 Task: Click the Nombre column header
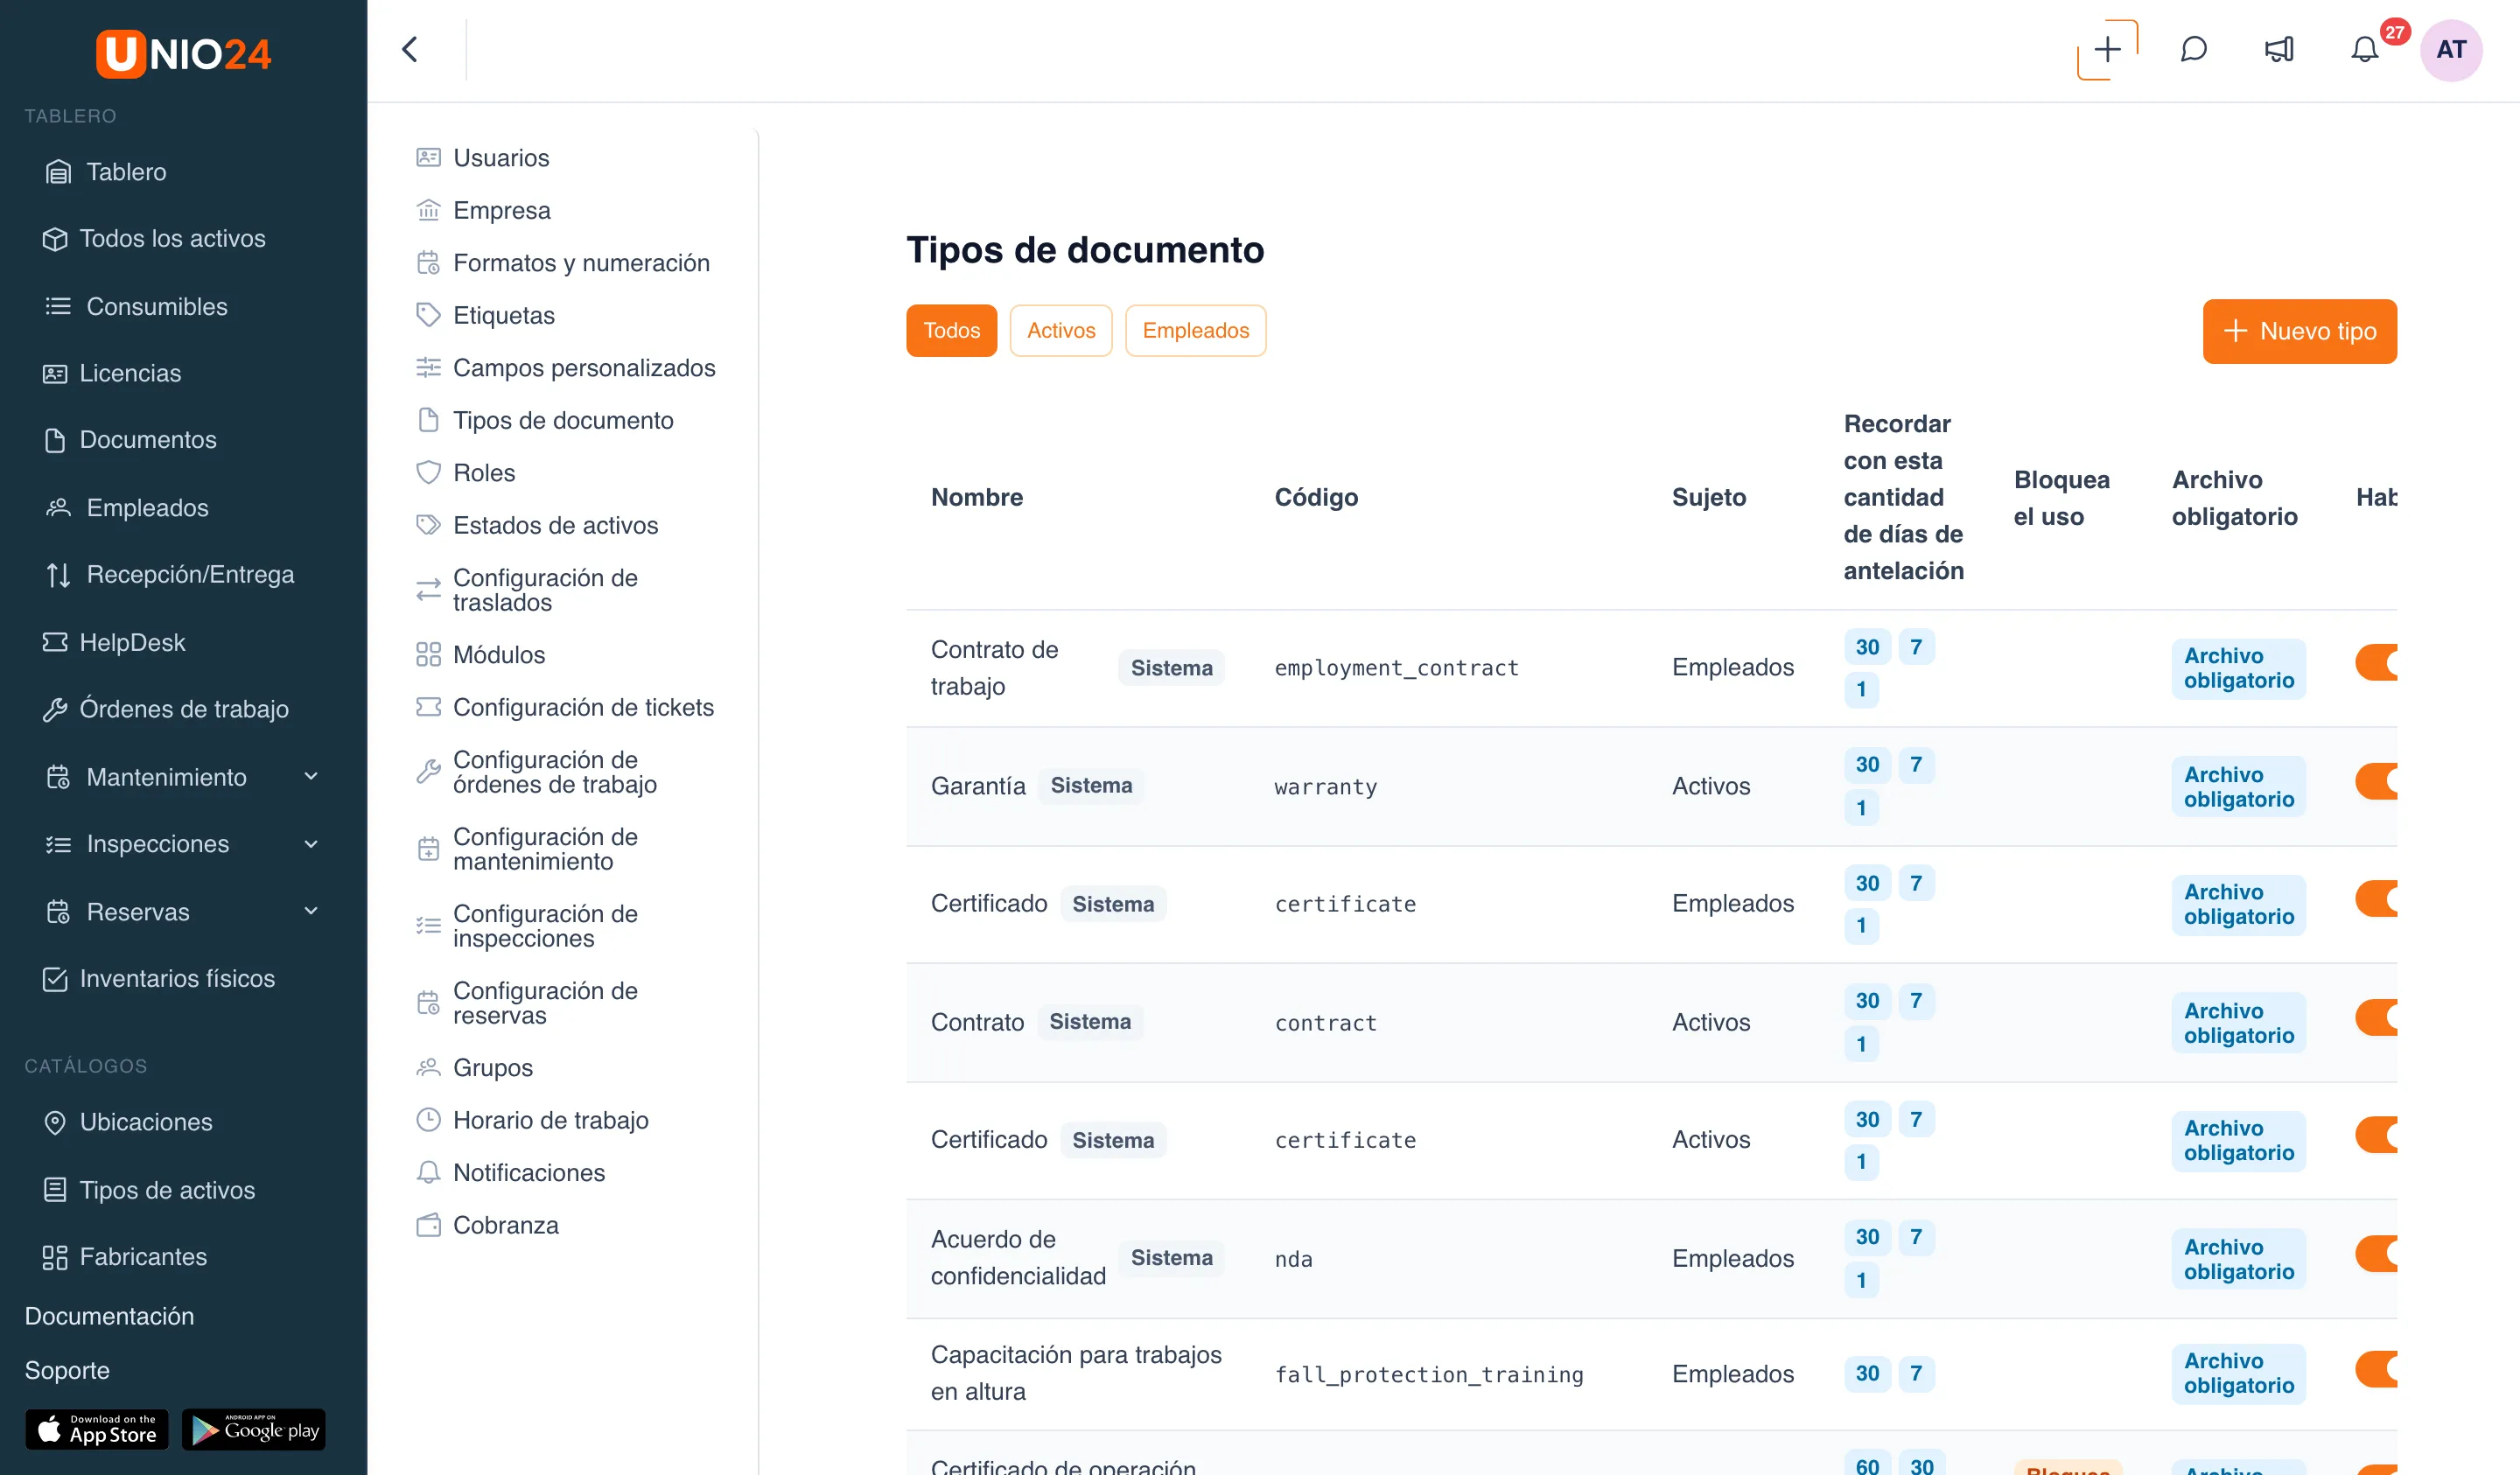[976, 497]
